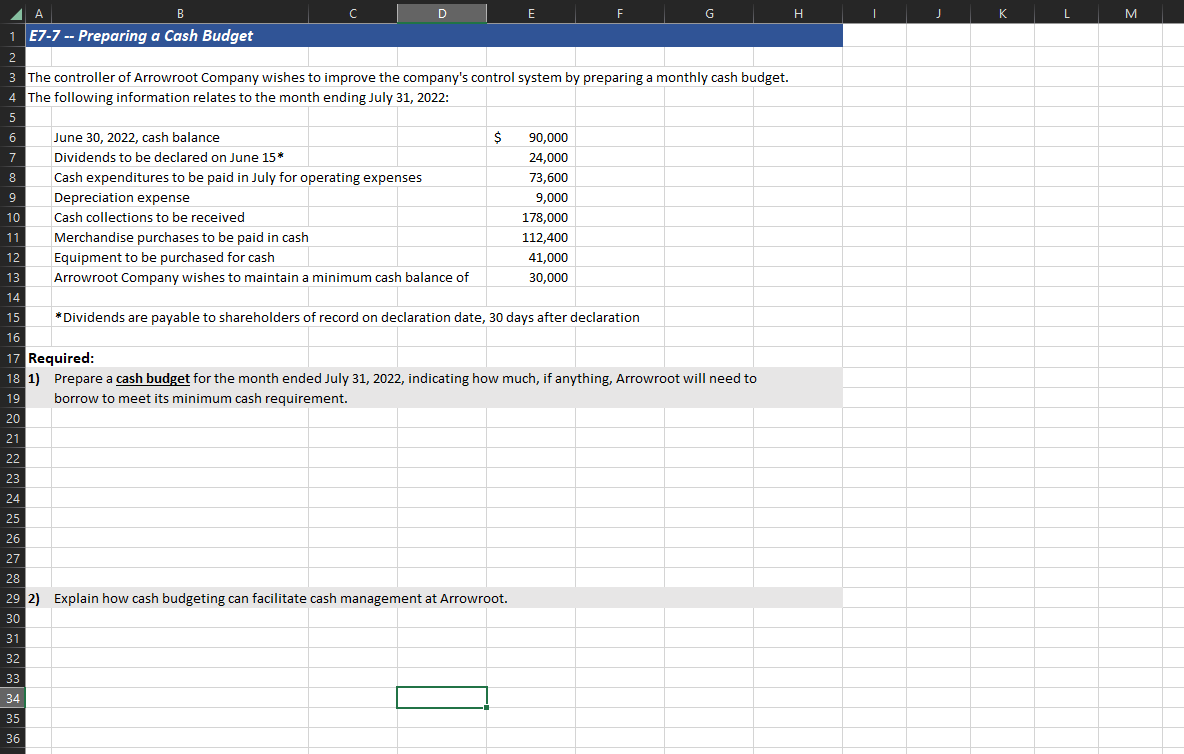Click the 'Merchandise purchases to be paid in cash' cell
The image size is (1184, 754).
(x=180, y=237)
